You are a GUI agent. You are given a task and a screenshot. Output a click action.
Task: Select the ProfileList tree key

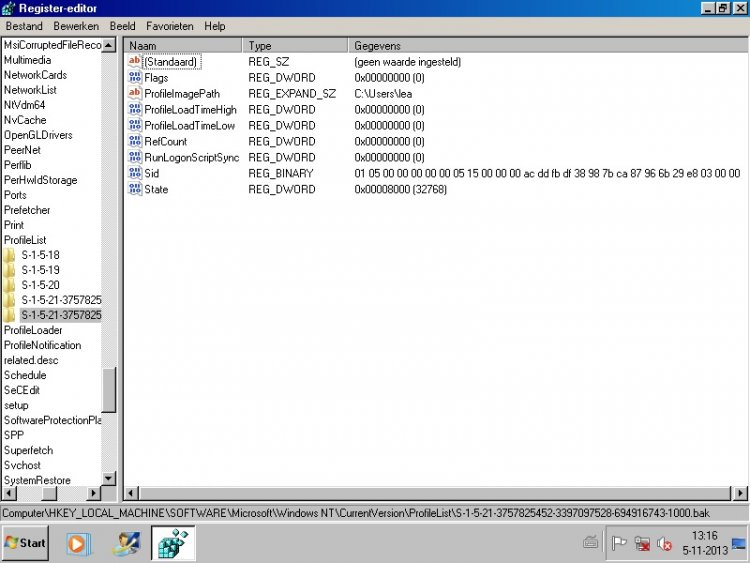pyautogui.click(x=25, y=240)
